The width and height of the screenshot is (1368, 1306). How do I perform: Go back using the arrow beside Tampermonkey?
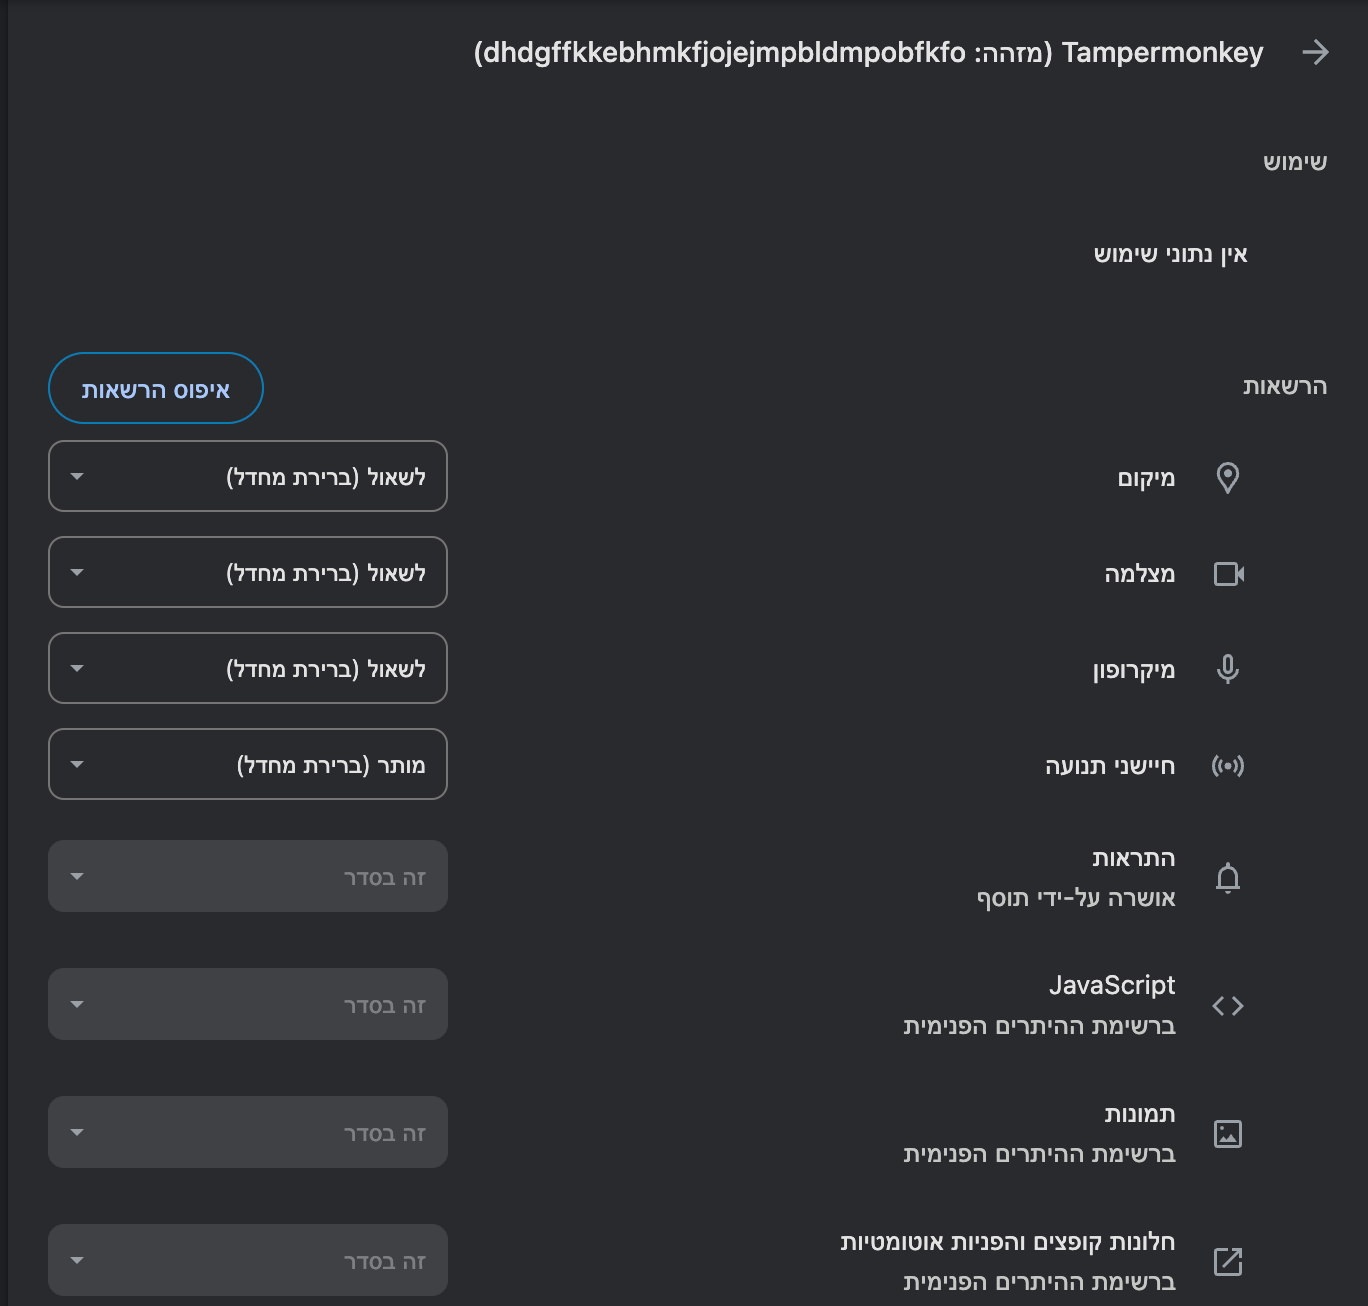[x=1316, y=52]
